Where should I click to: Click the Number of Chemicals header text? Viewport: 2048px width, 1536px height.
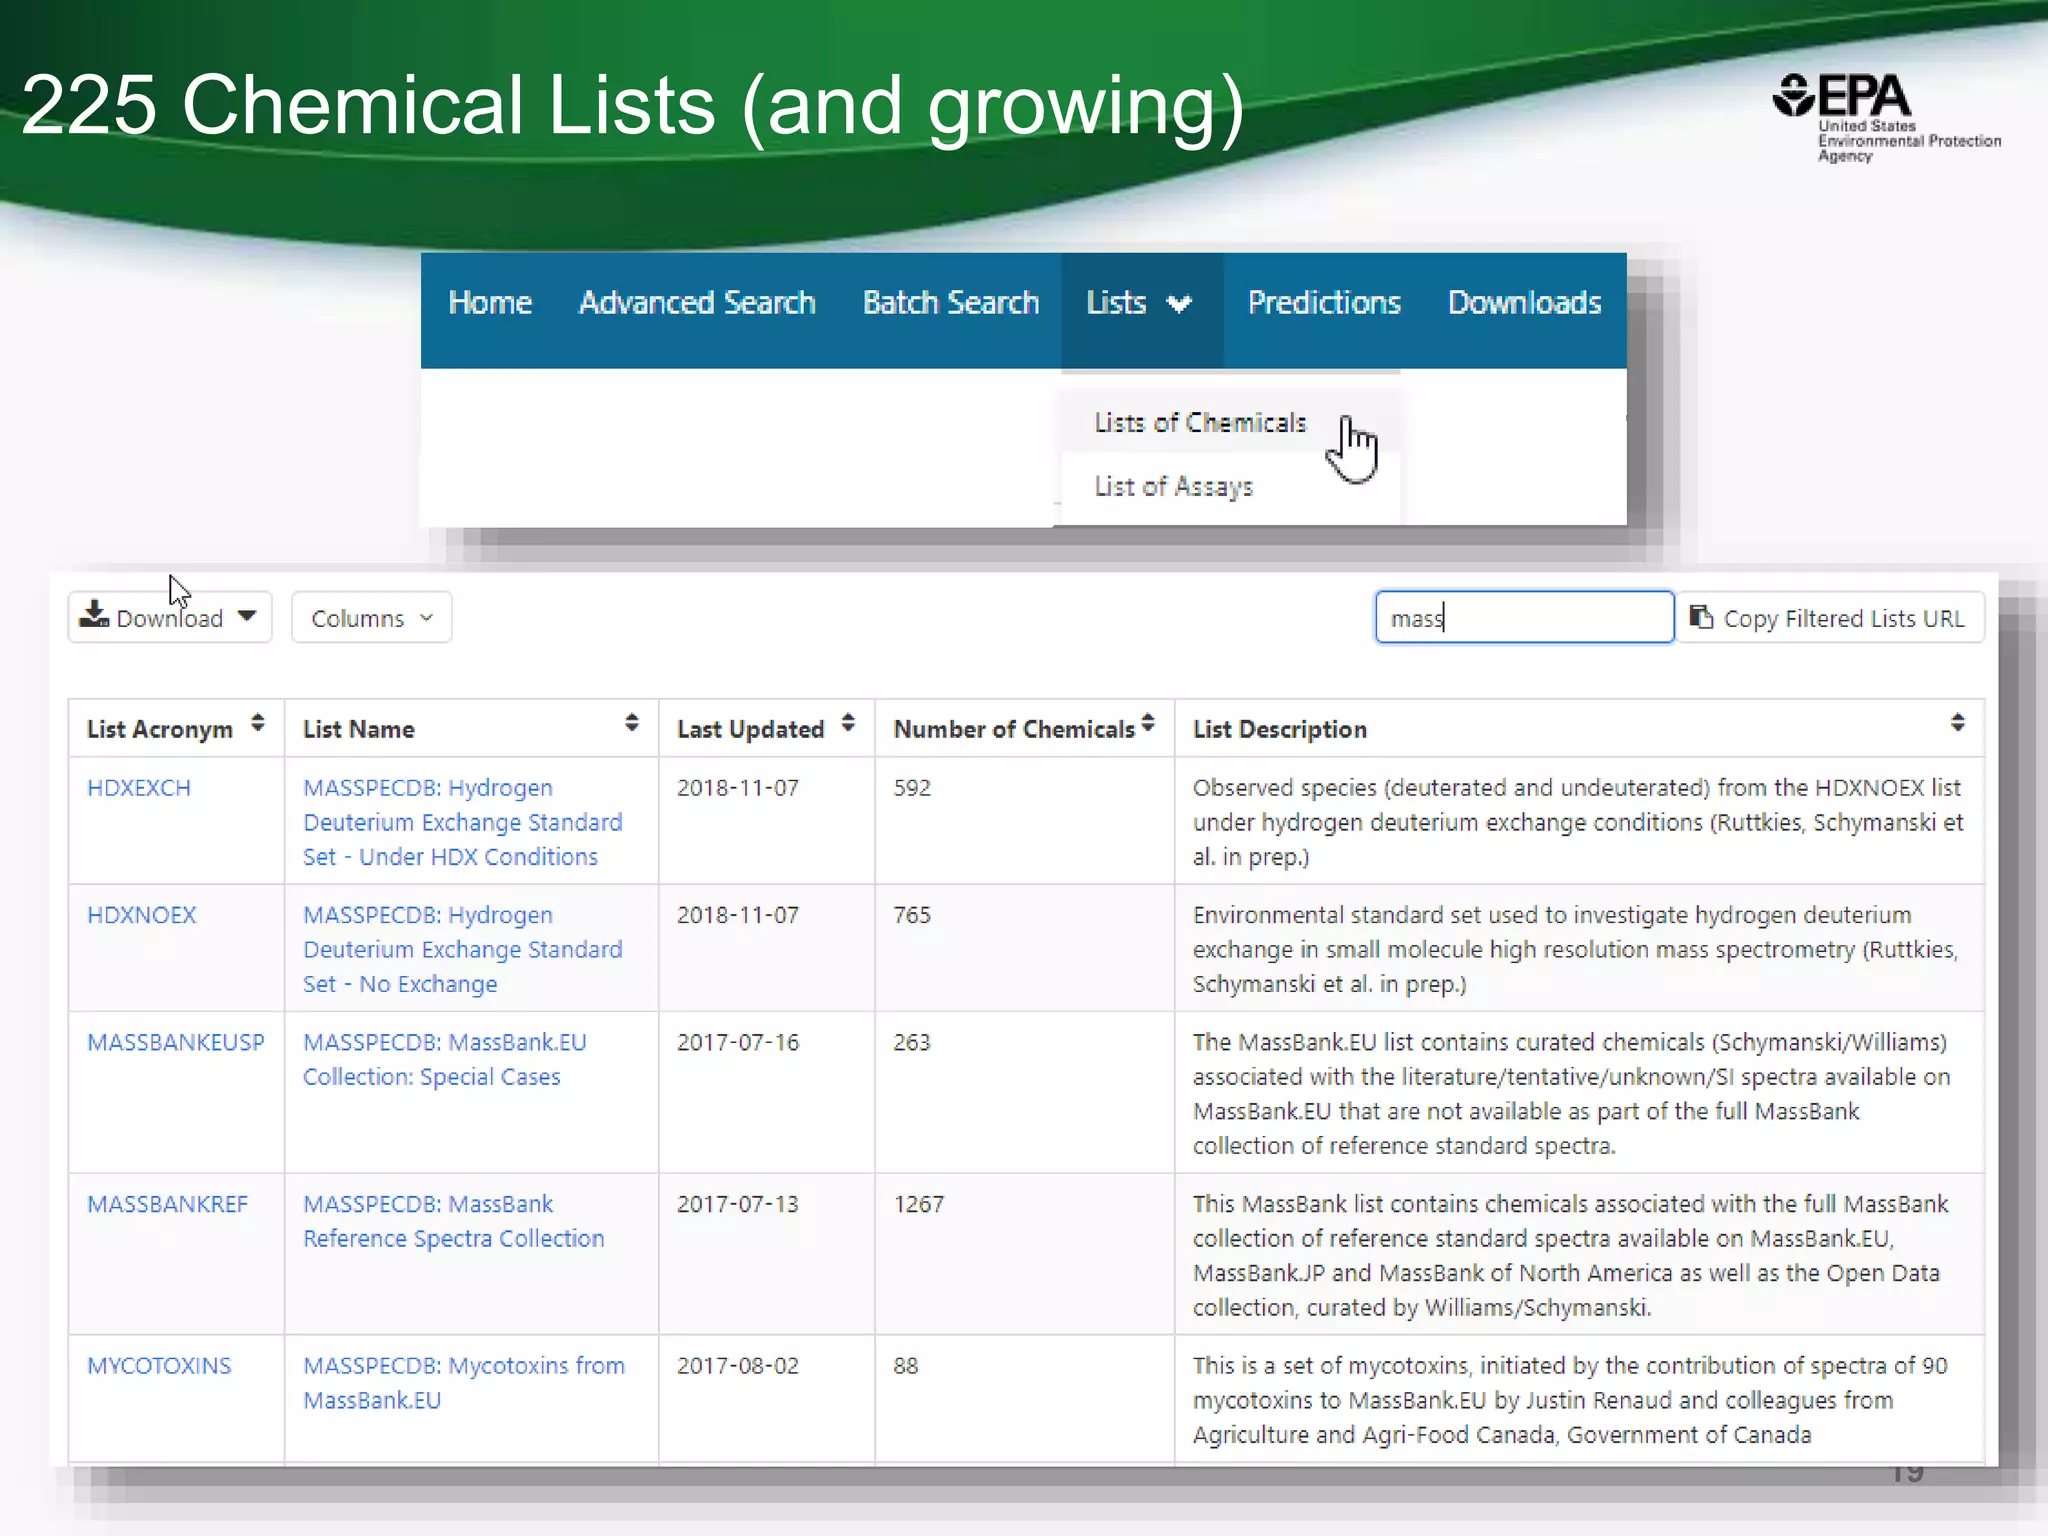point(1014,729)
